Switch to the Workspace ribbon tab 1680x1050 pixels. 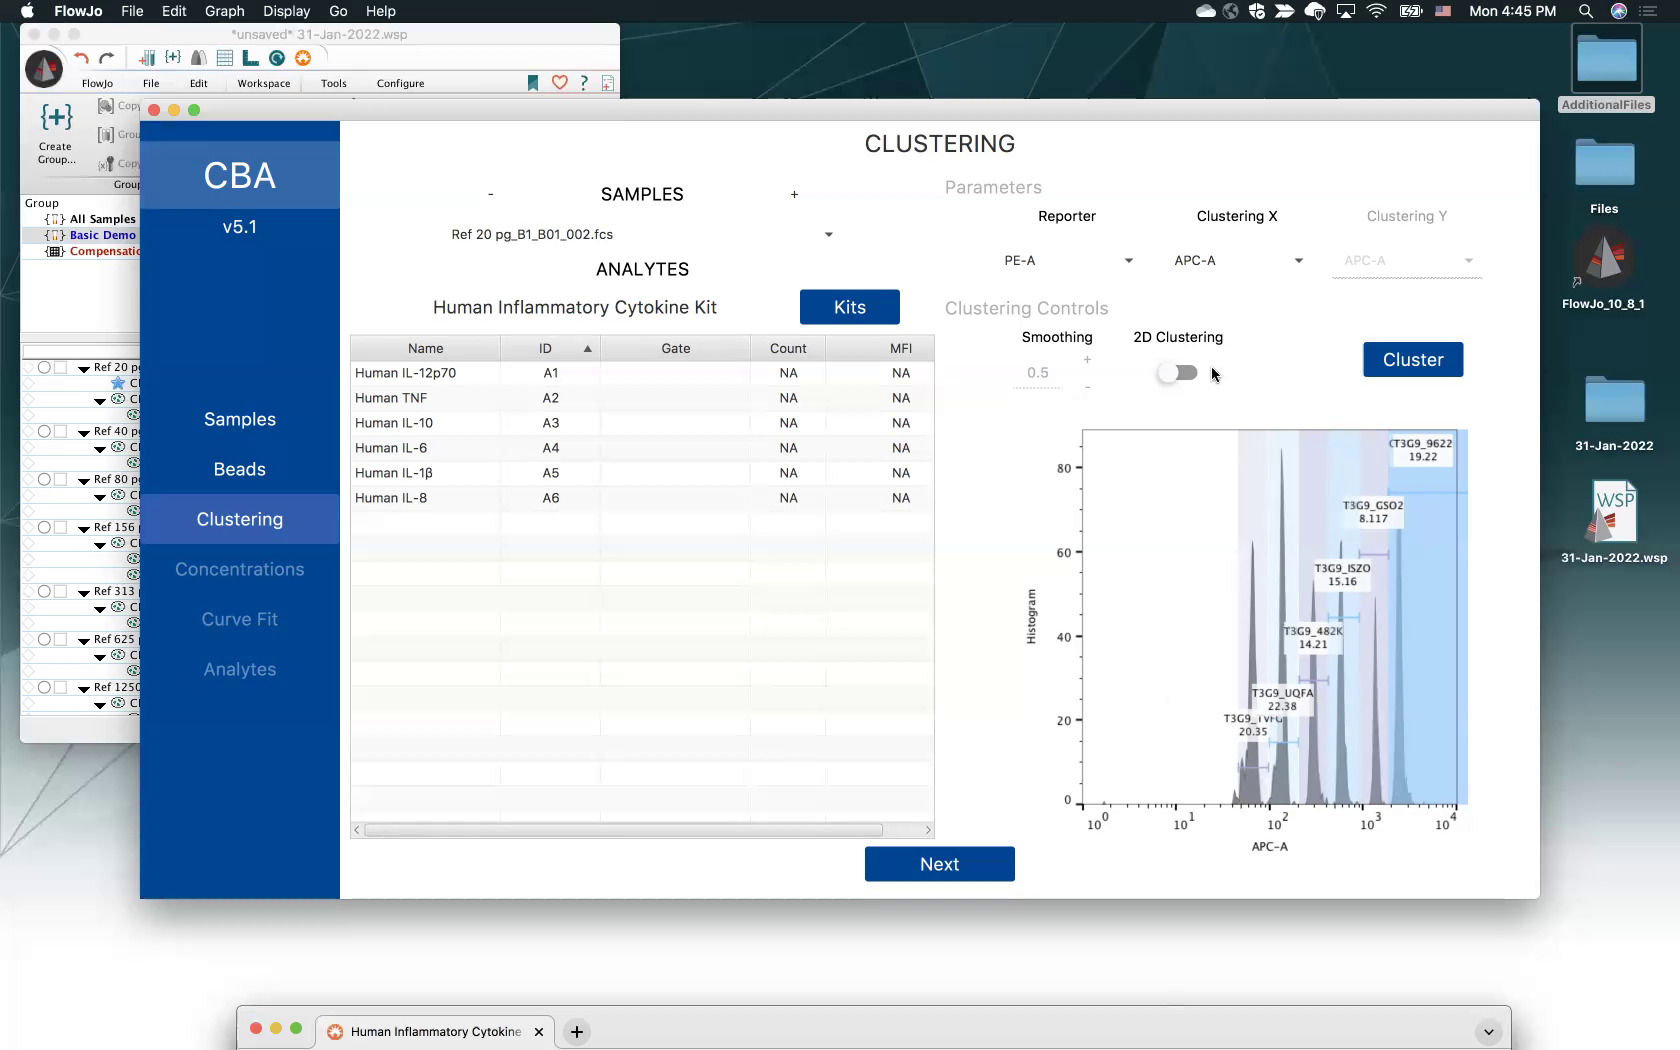tap(264, 83)
